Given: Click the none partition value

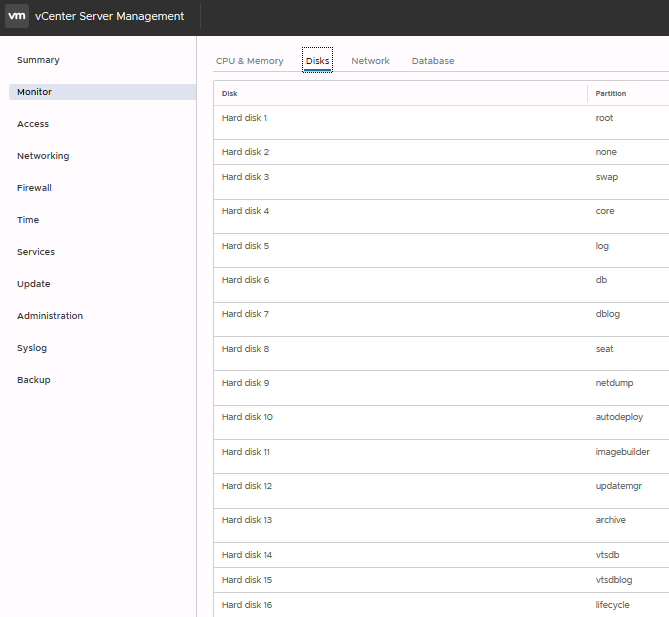Looking at the screenshot, I should 606,152.
